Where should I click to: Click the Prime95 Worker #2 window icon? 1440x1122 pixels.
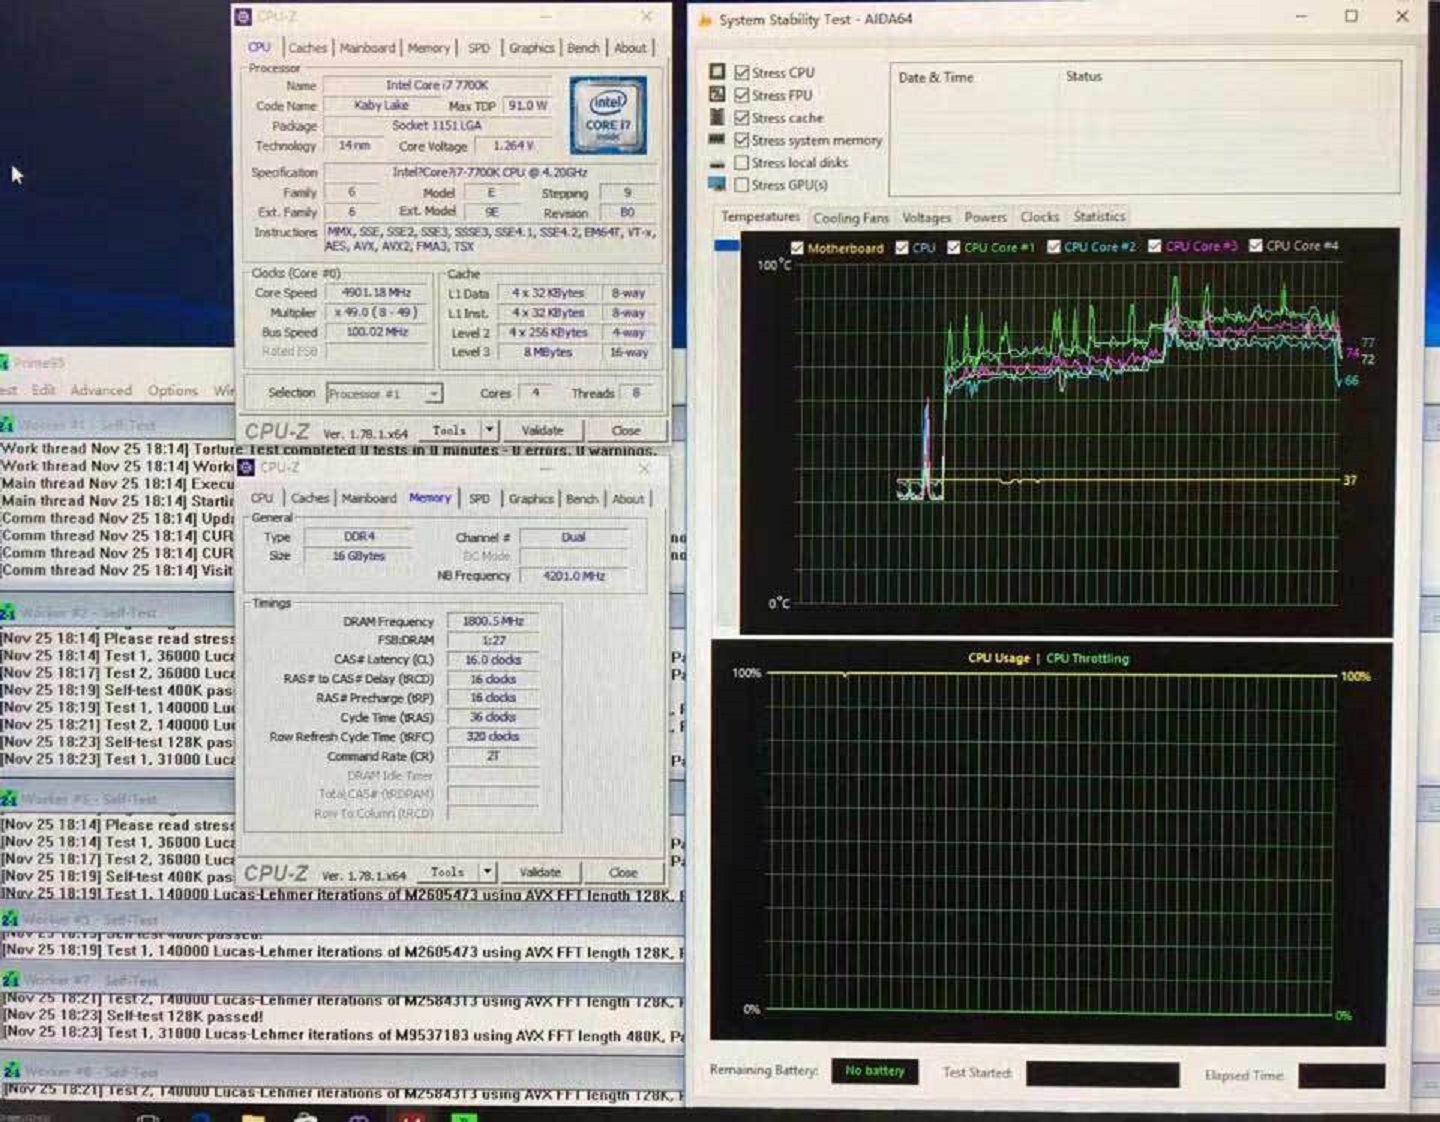coord(9,612)
